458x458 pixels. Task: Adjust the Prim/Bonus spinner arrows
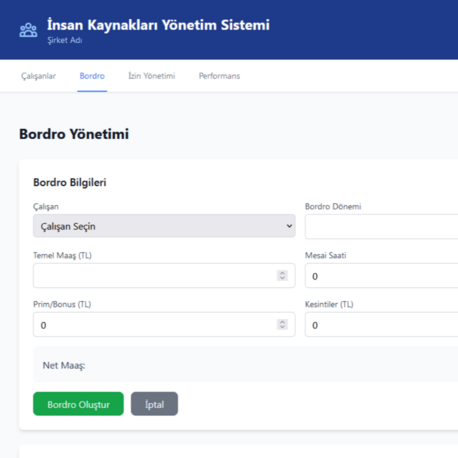point(282,324)
